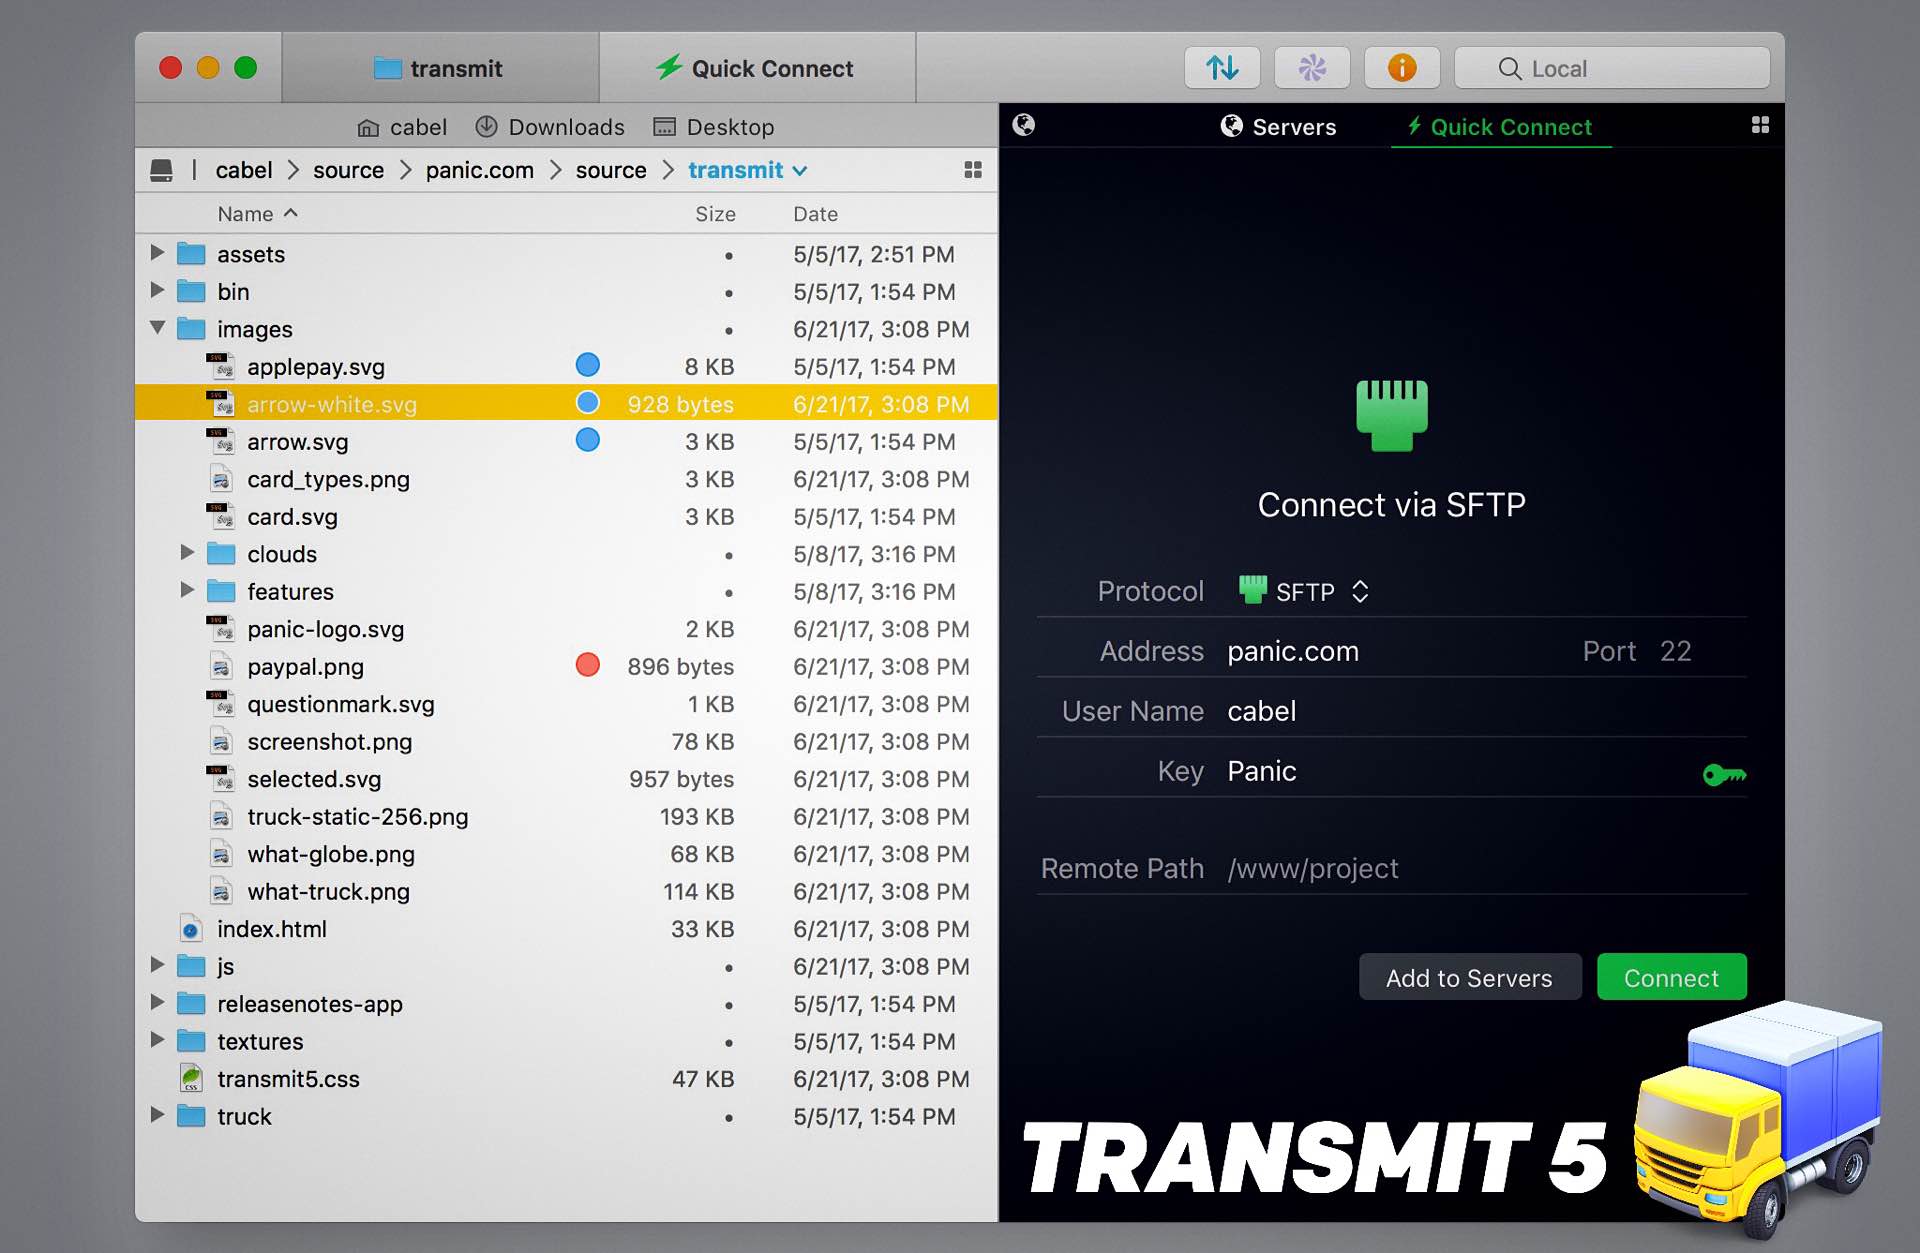Click the local grid view icon top-left

[974, 171]
